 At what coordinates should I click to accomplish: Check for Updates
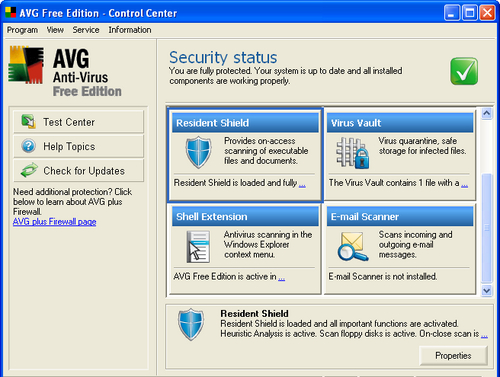point(79,170)
